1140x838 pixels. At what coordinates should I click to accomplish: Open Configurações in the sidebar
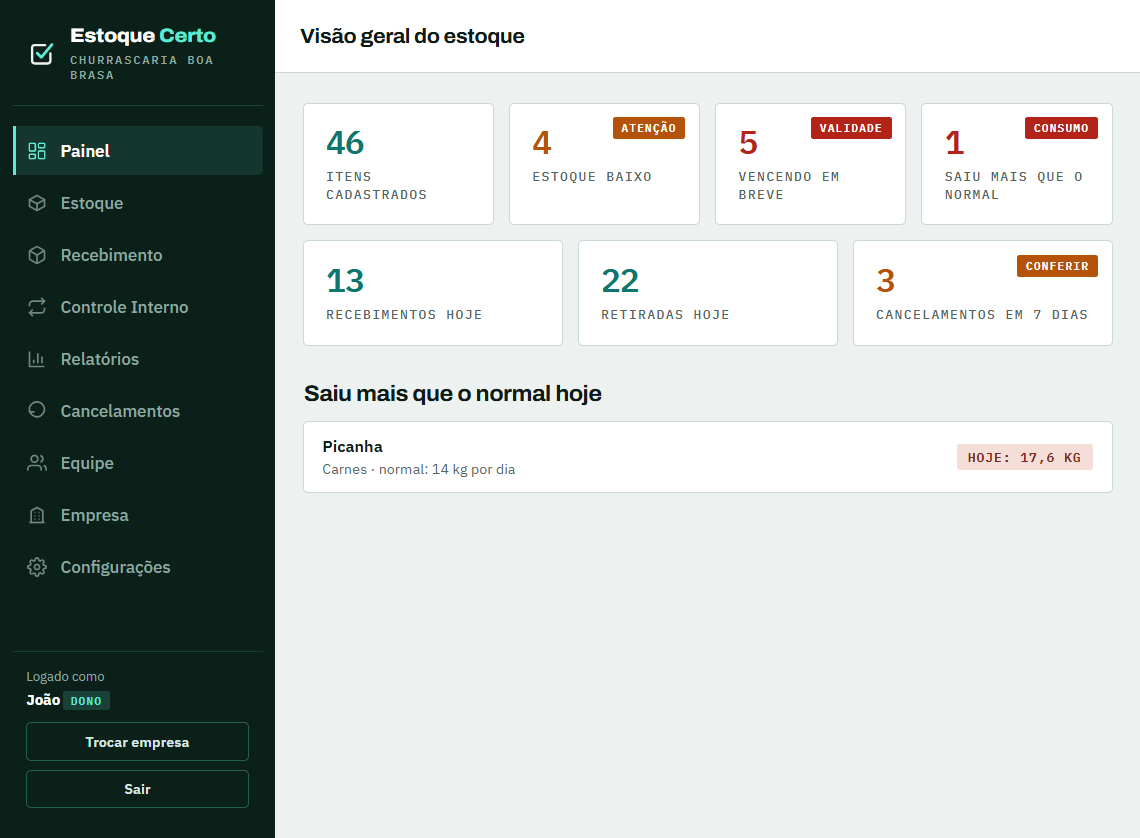pos(138,567)
